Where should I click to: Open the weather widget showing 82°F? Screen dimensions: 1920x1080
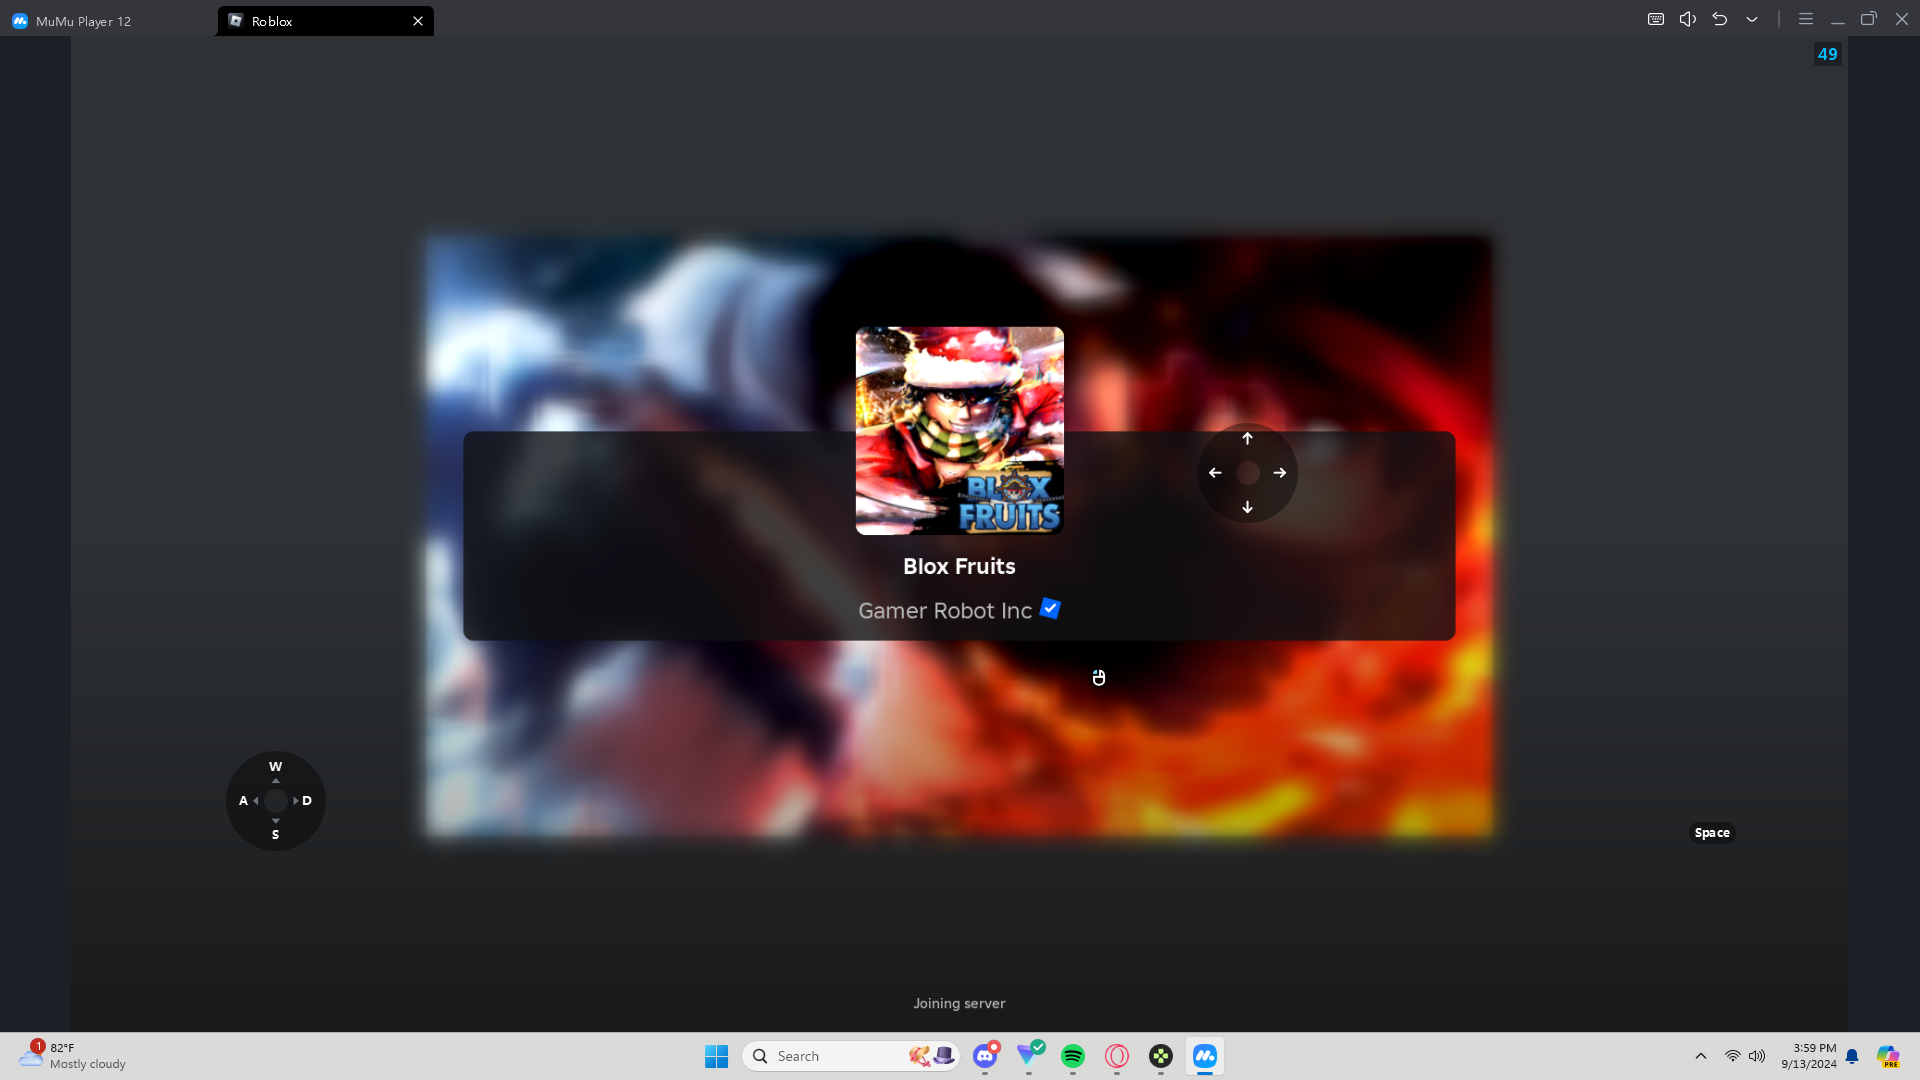[74, 1056]
